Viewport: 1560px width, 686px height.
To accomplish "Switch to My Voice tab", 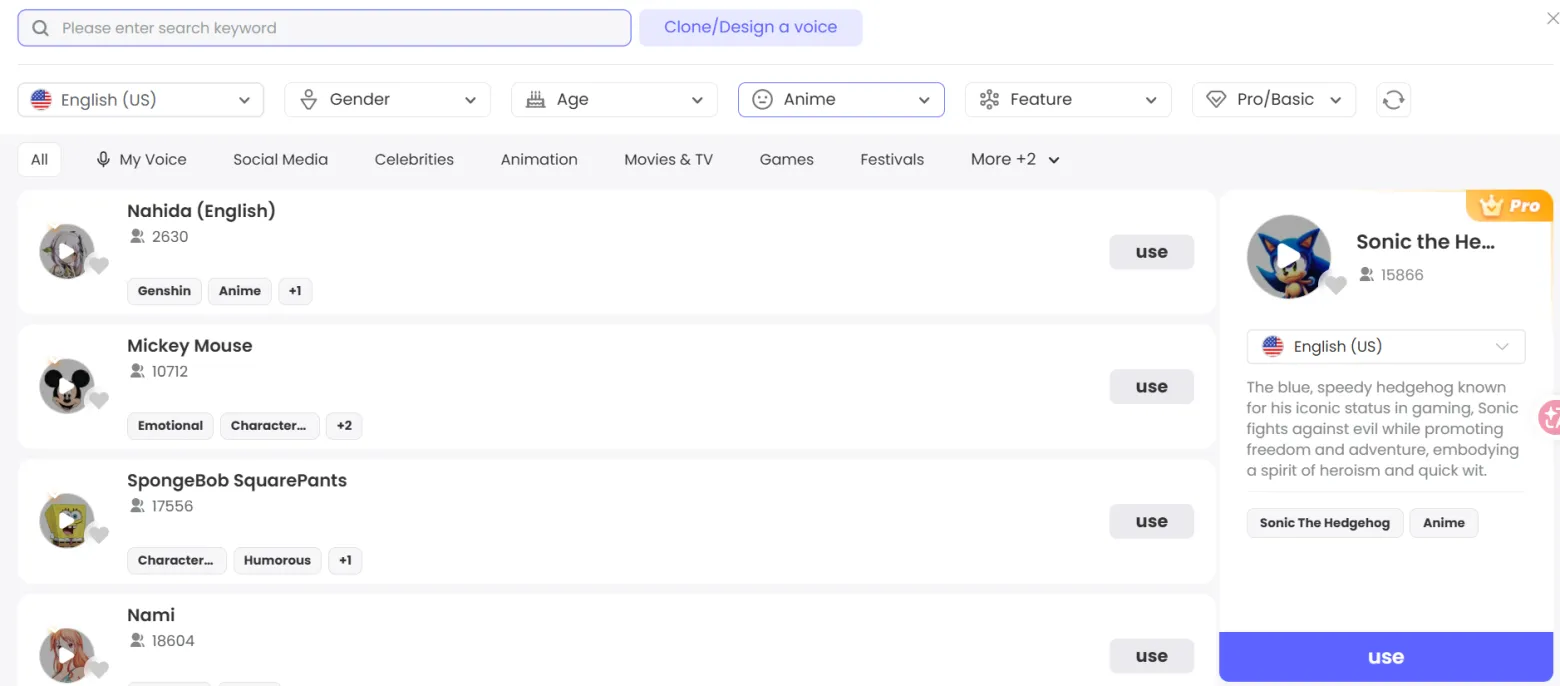I will (141, 159).
